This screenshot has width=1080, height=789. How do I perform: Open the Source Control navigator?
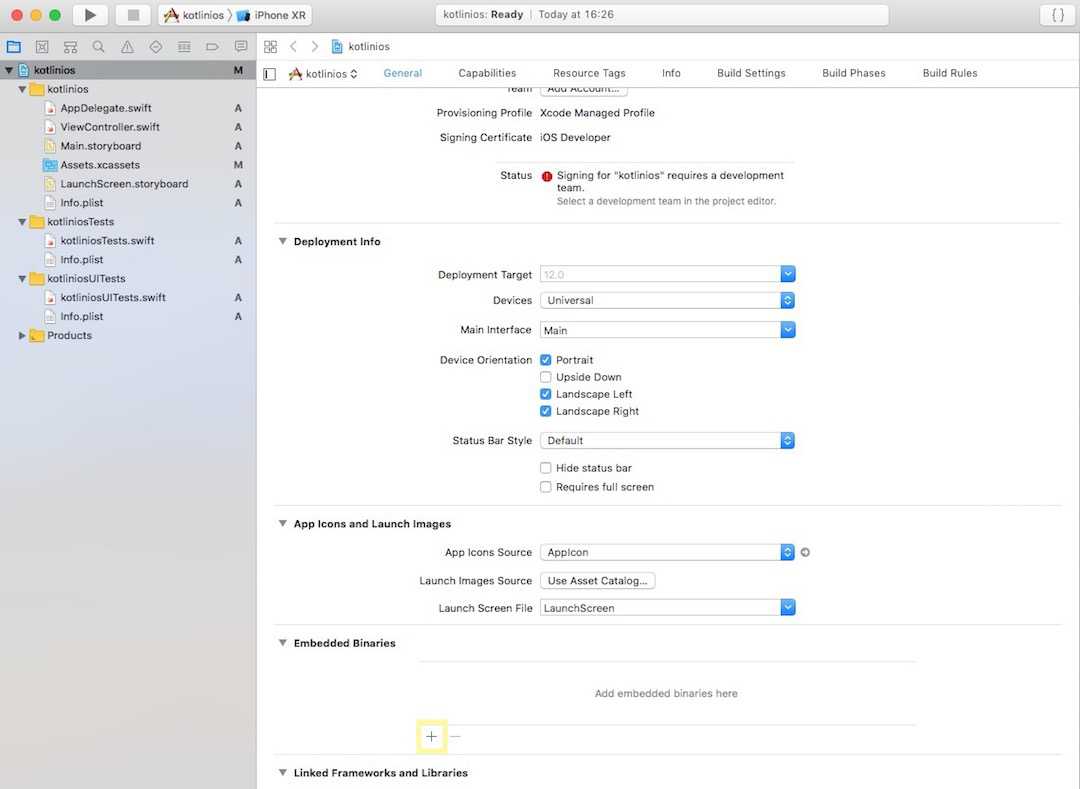click(x=42, y=47)
